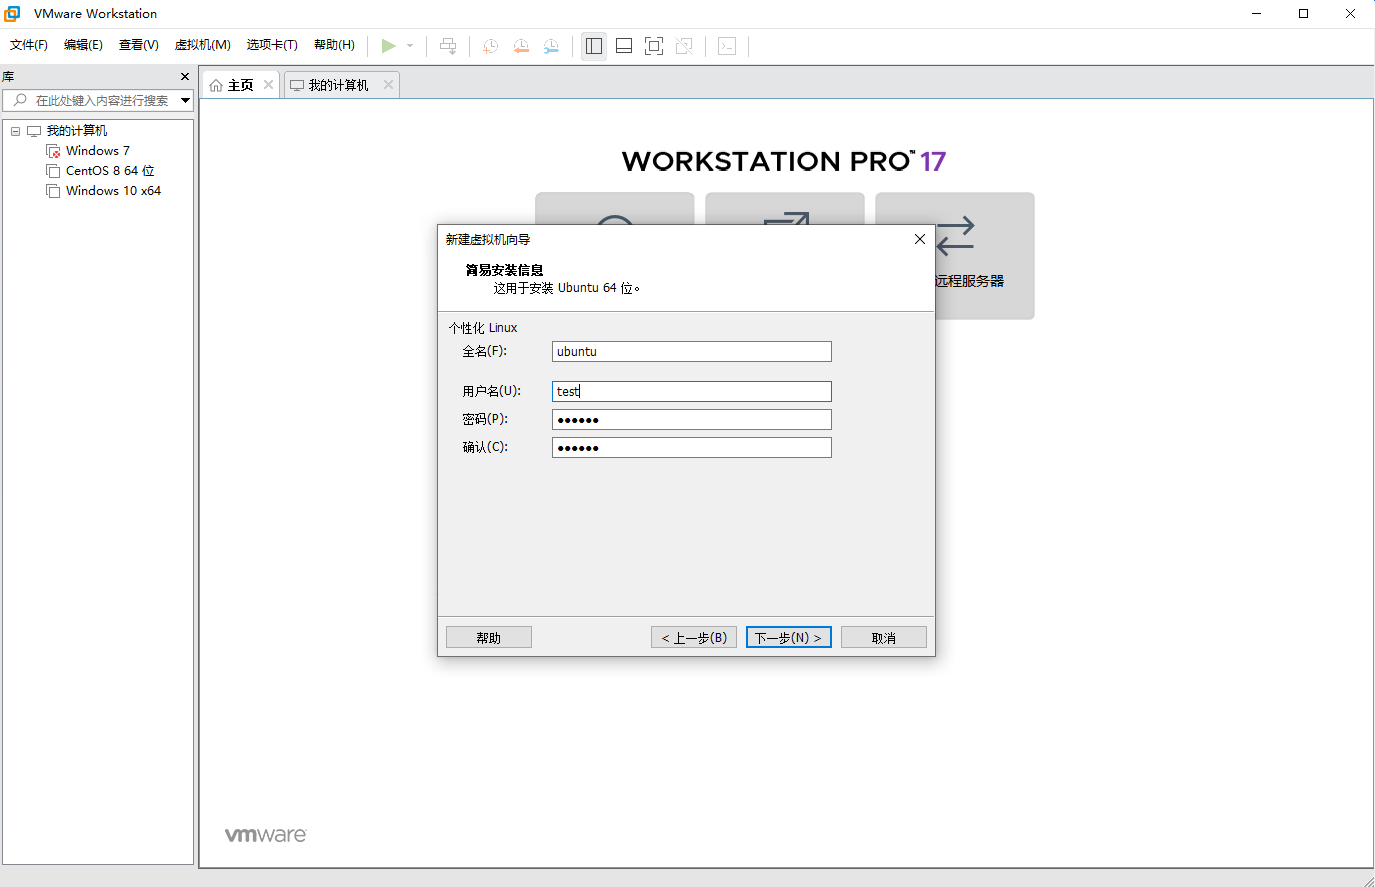The width and height of the screenshot is (1375, 887).
Task: Click the green power on play icon
Action: [x=388, y=46]
